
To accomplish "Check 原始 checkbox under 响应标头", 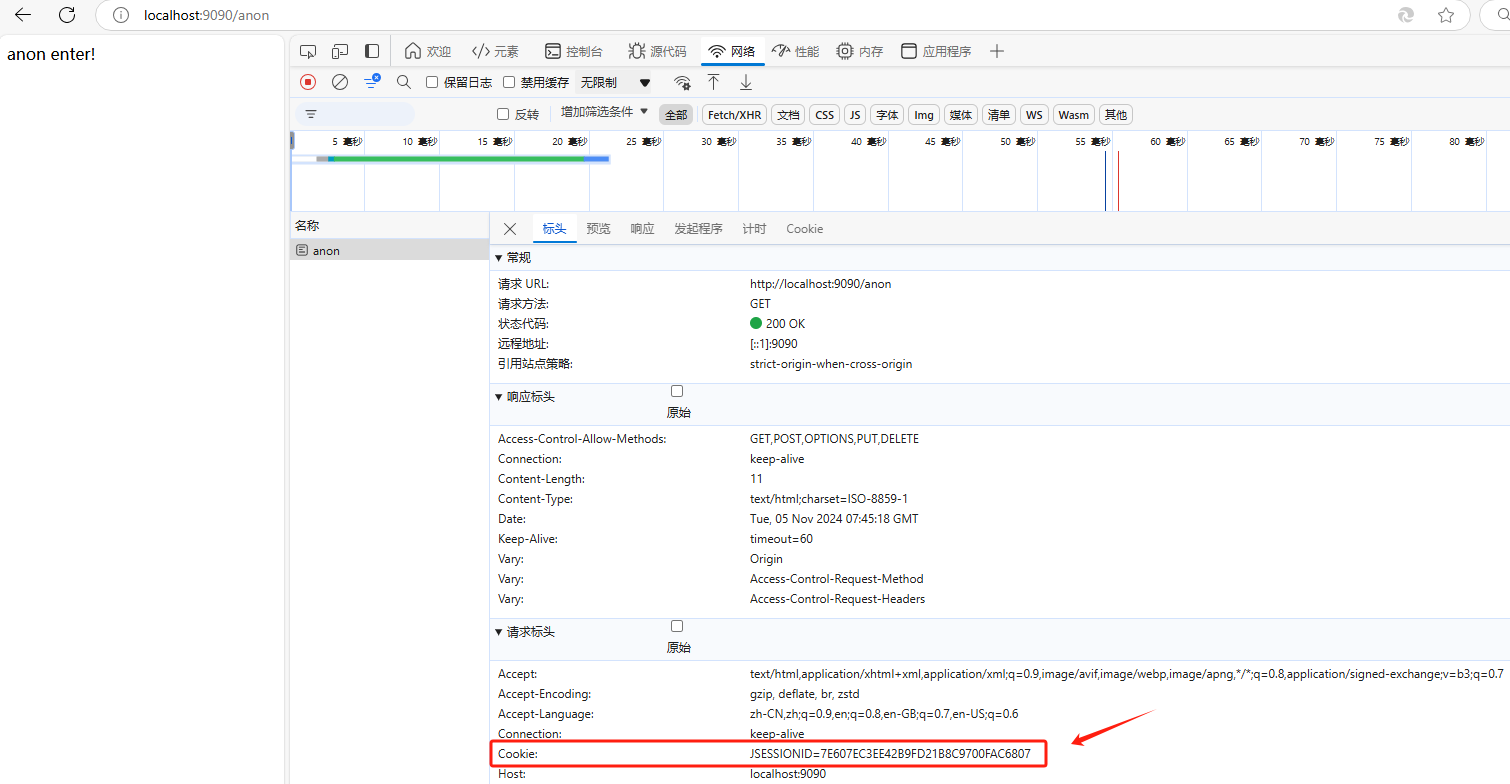I will tap(677, 391).
